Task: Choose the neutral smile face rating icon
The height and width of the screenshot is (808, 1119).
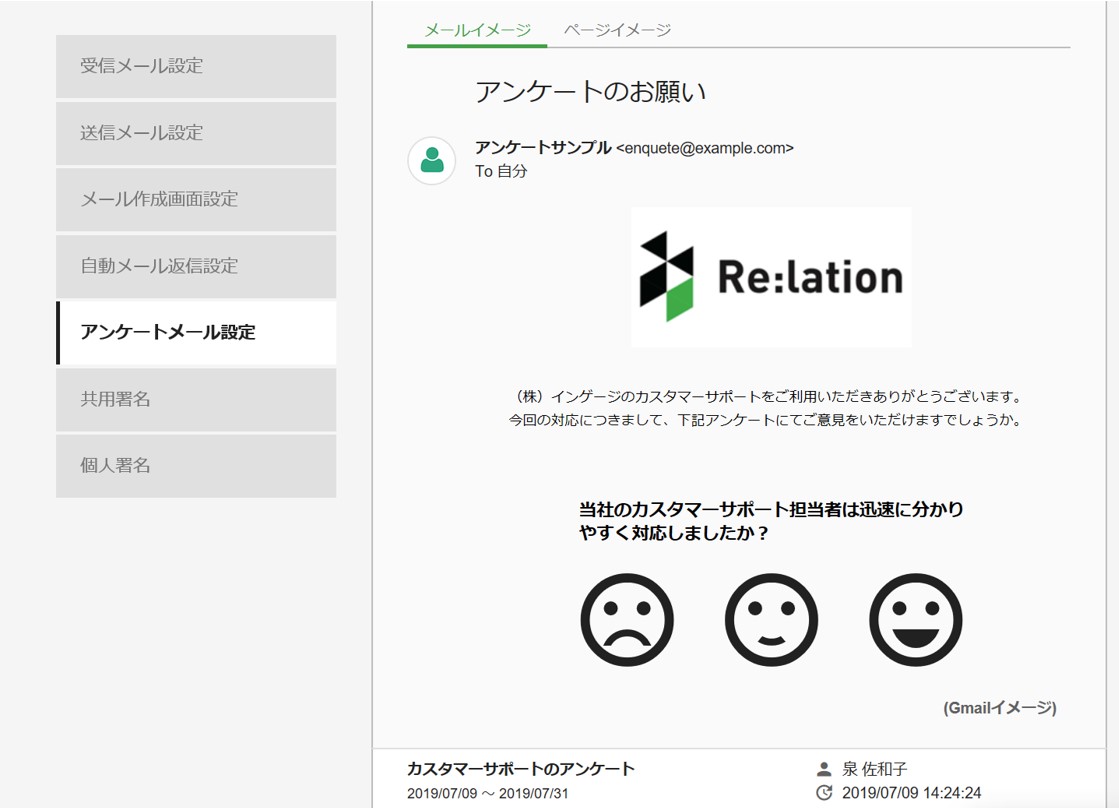Action: coord(771,620)
